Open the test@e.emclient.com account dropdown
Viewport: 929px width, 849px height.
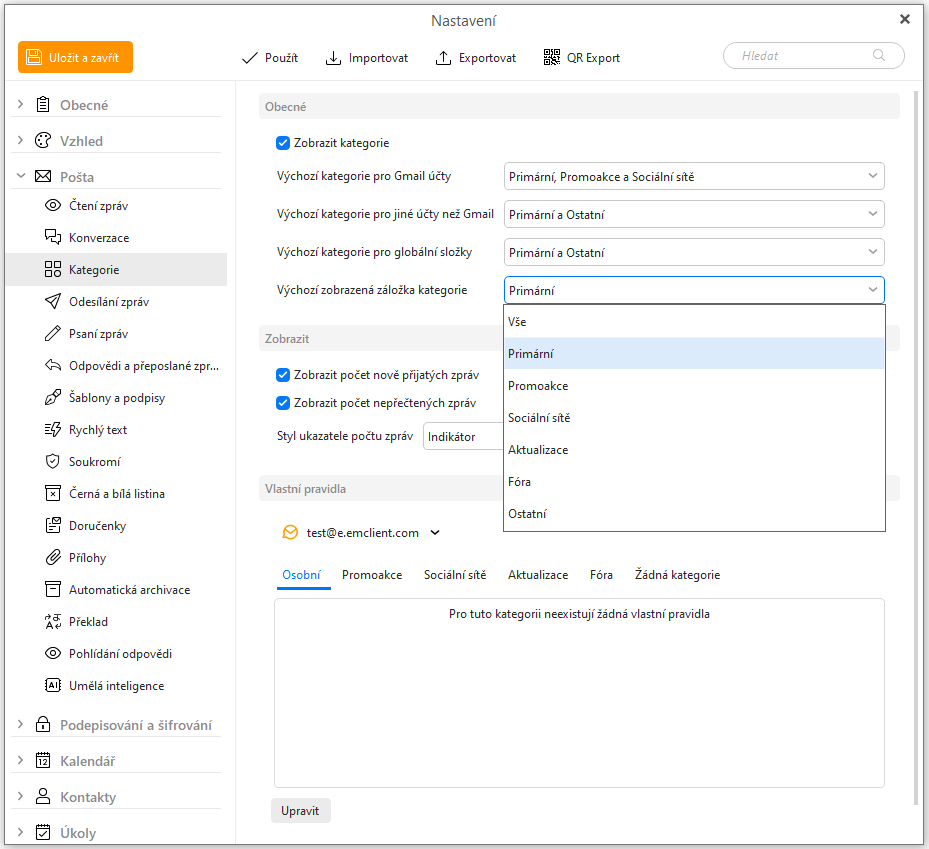pos(435,533)
